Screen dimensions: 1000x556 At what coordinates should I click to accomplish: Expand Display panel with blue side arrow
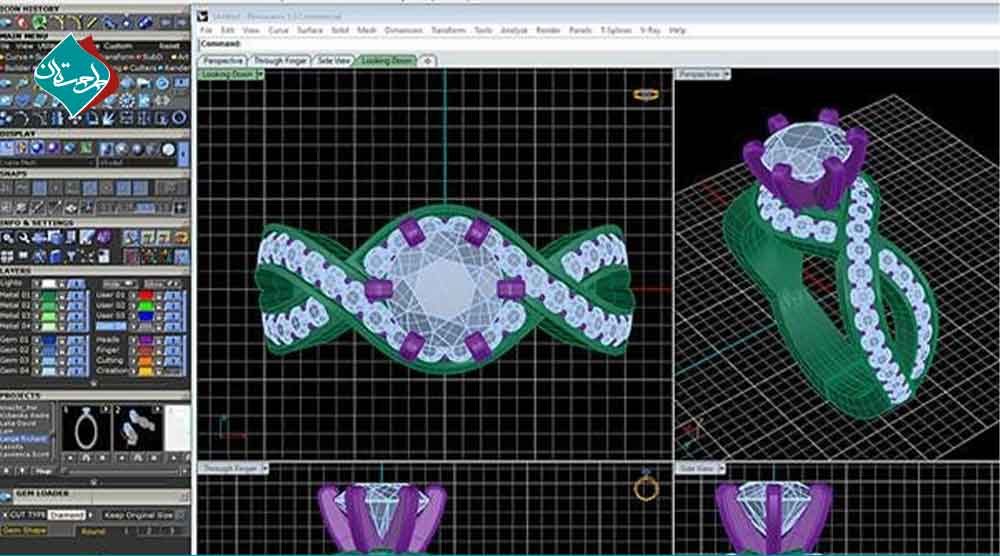pyautogui.click(x=184, y=154)
